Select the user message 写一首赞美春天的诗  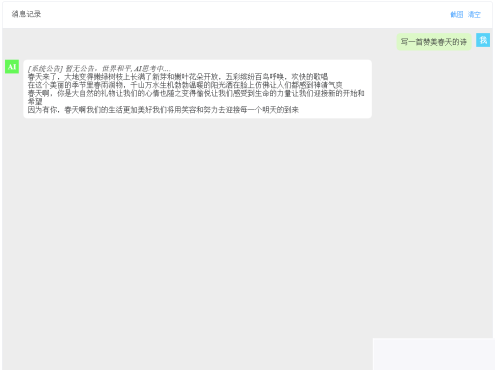[434, 42]
